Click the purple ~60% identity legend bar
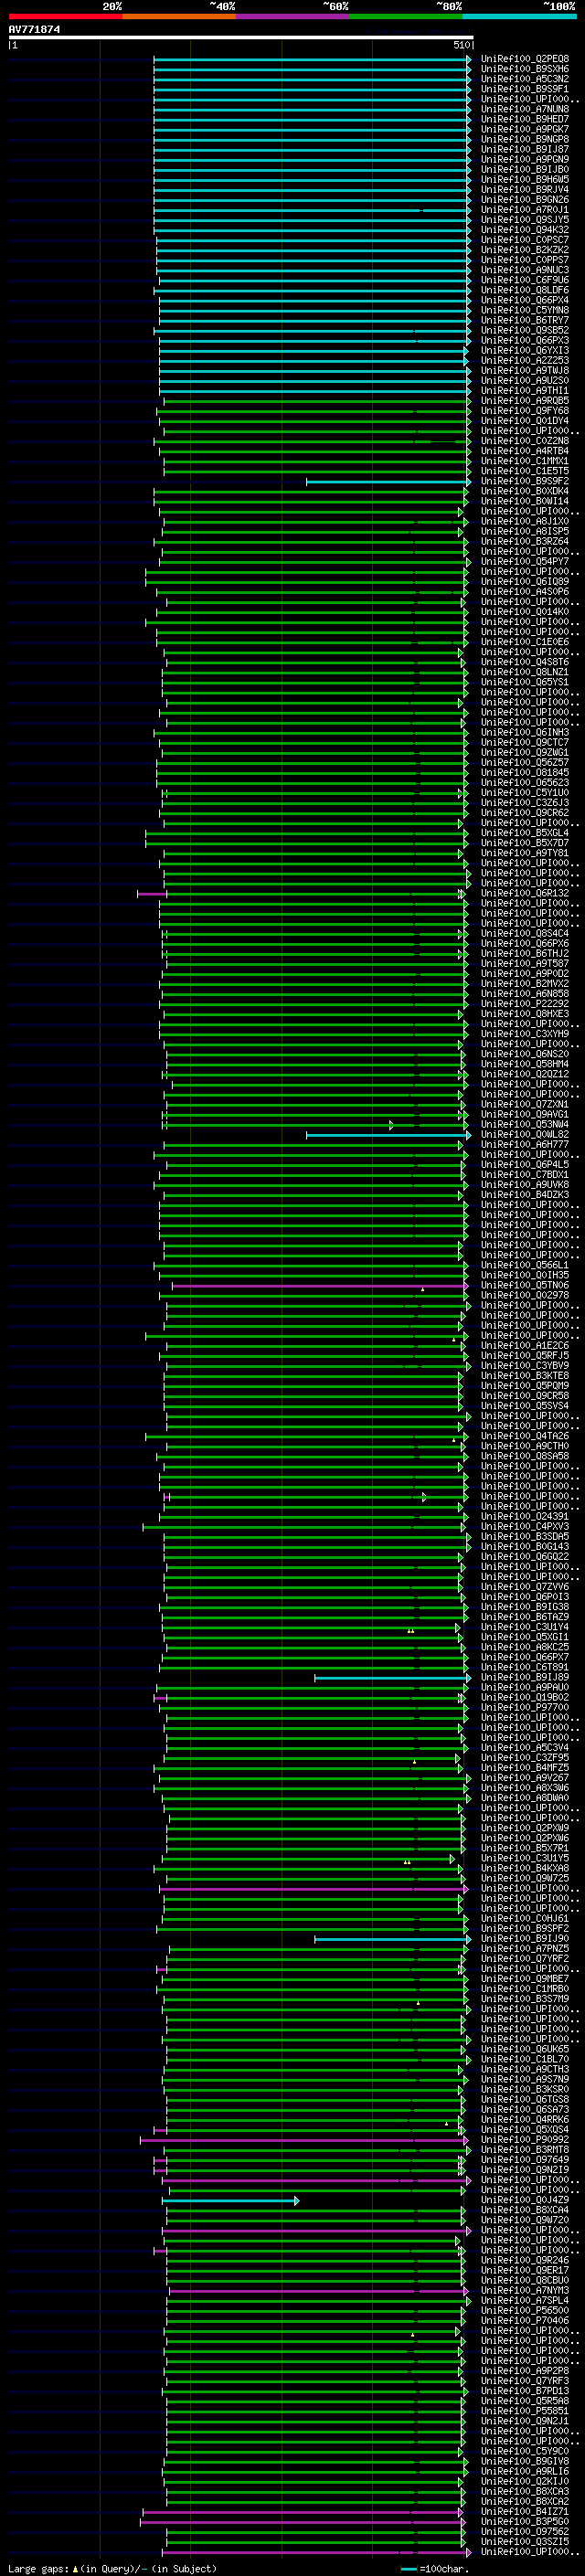 [x=293, y=16]
